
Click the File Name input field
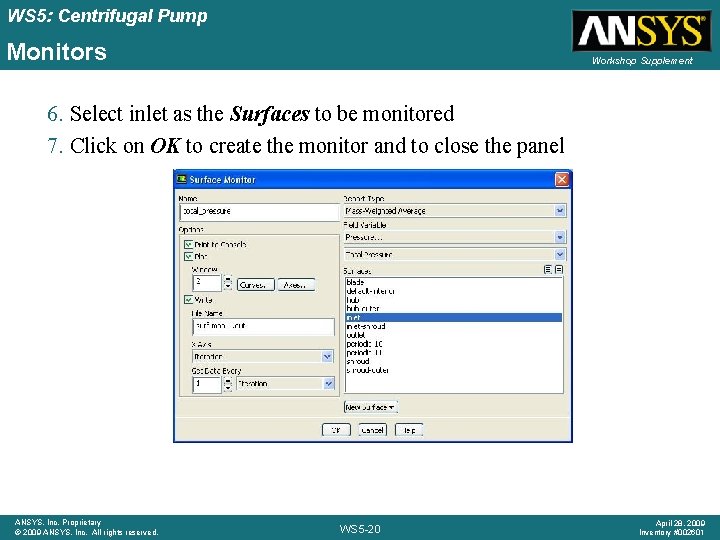263,326
